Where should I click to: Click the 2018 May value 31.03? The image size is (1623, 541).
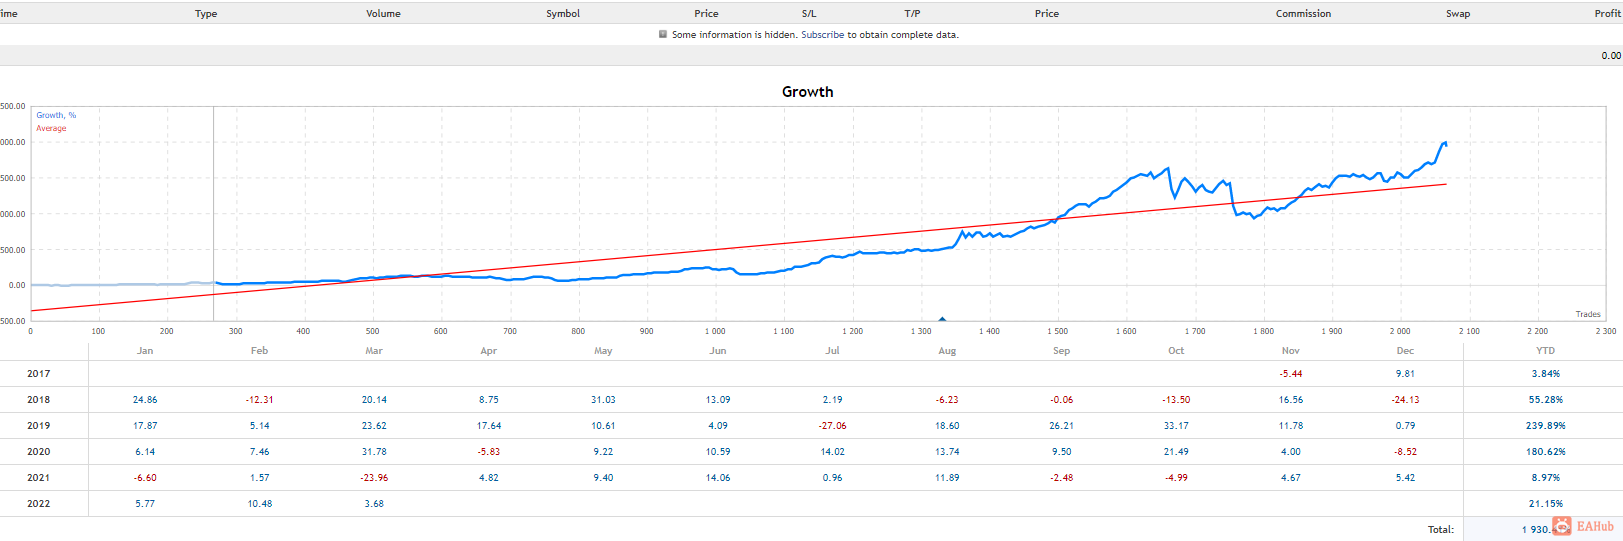pyautogui.click(x=603, y=400)
